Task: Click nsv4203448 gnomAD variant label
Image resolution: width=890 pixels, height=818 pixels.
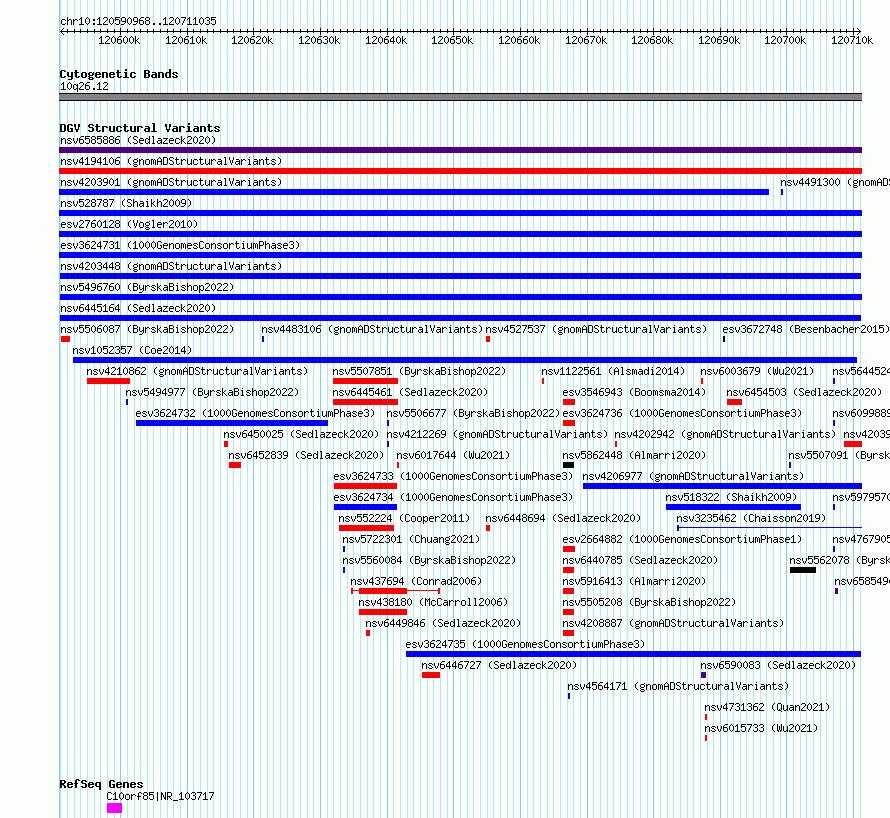Action: click(x=171, y=266)
